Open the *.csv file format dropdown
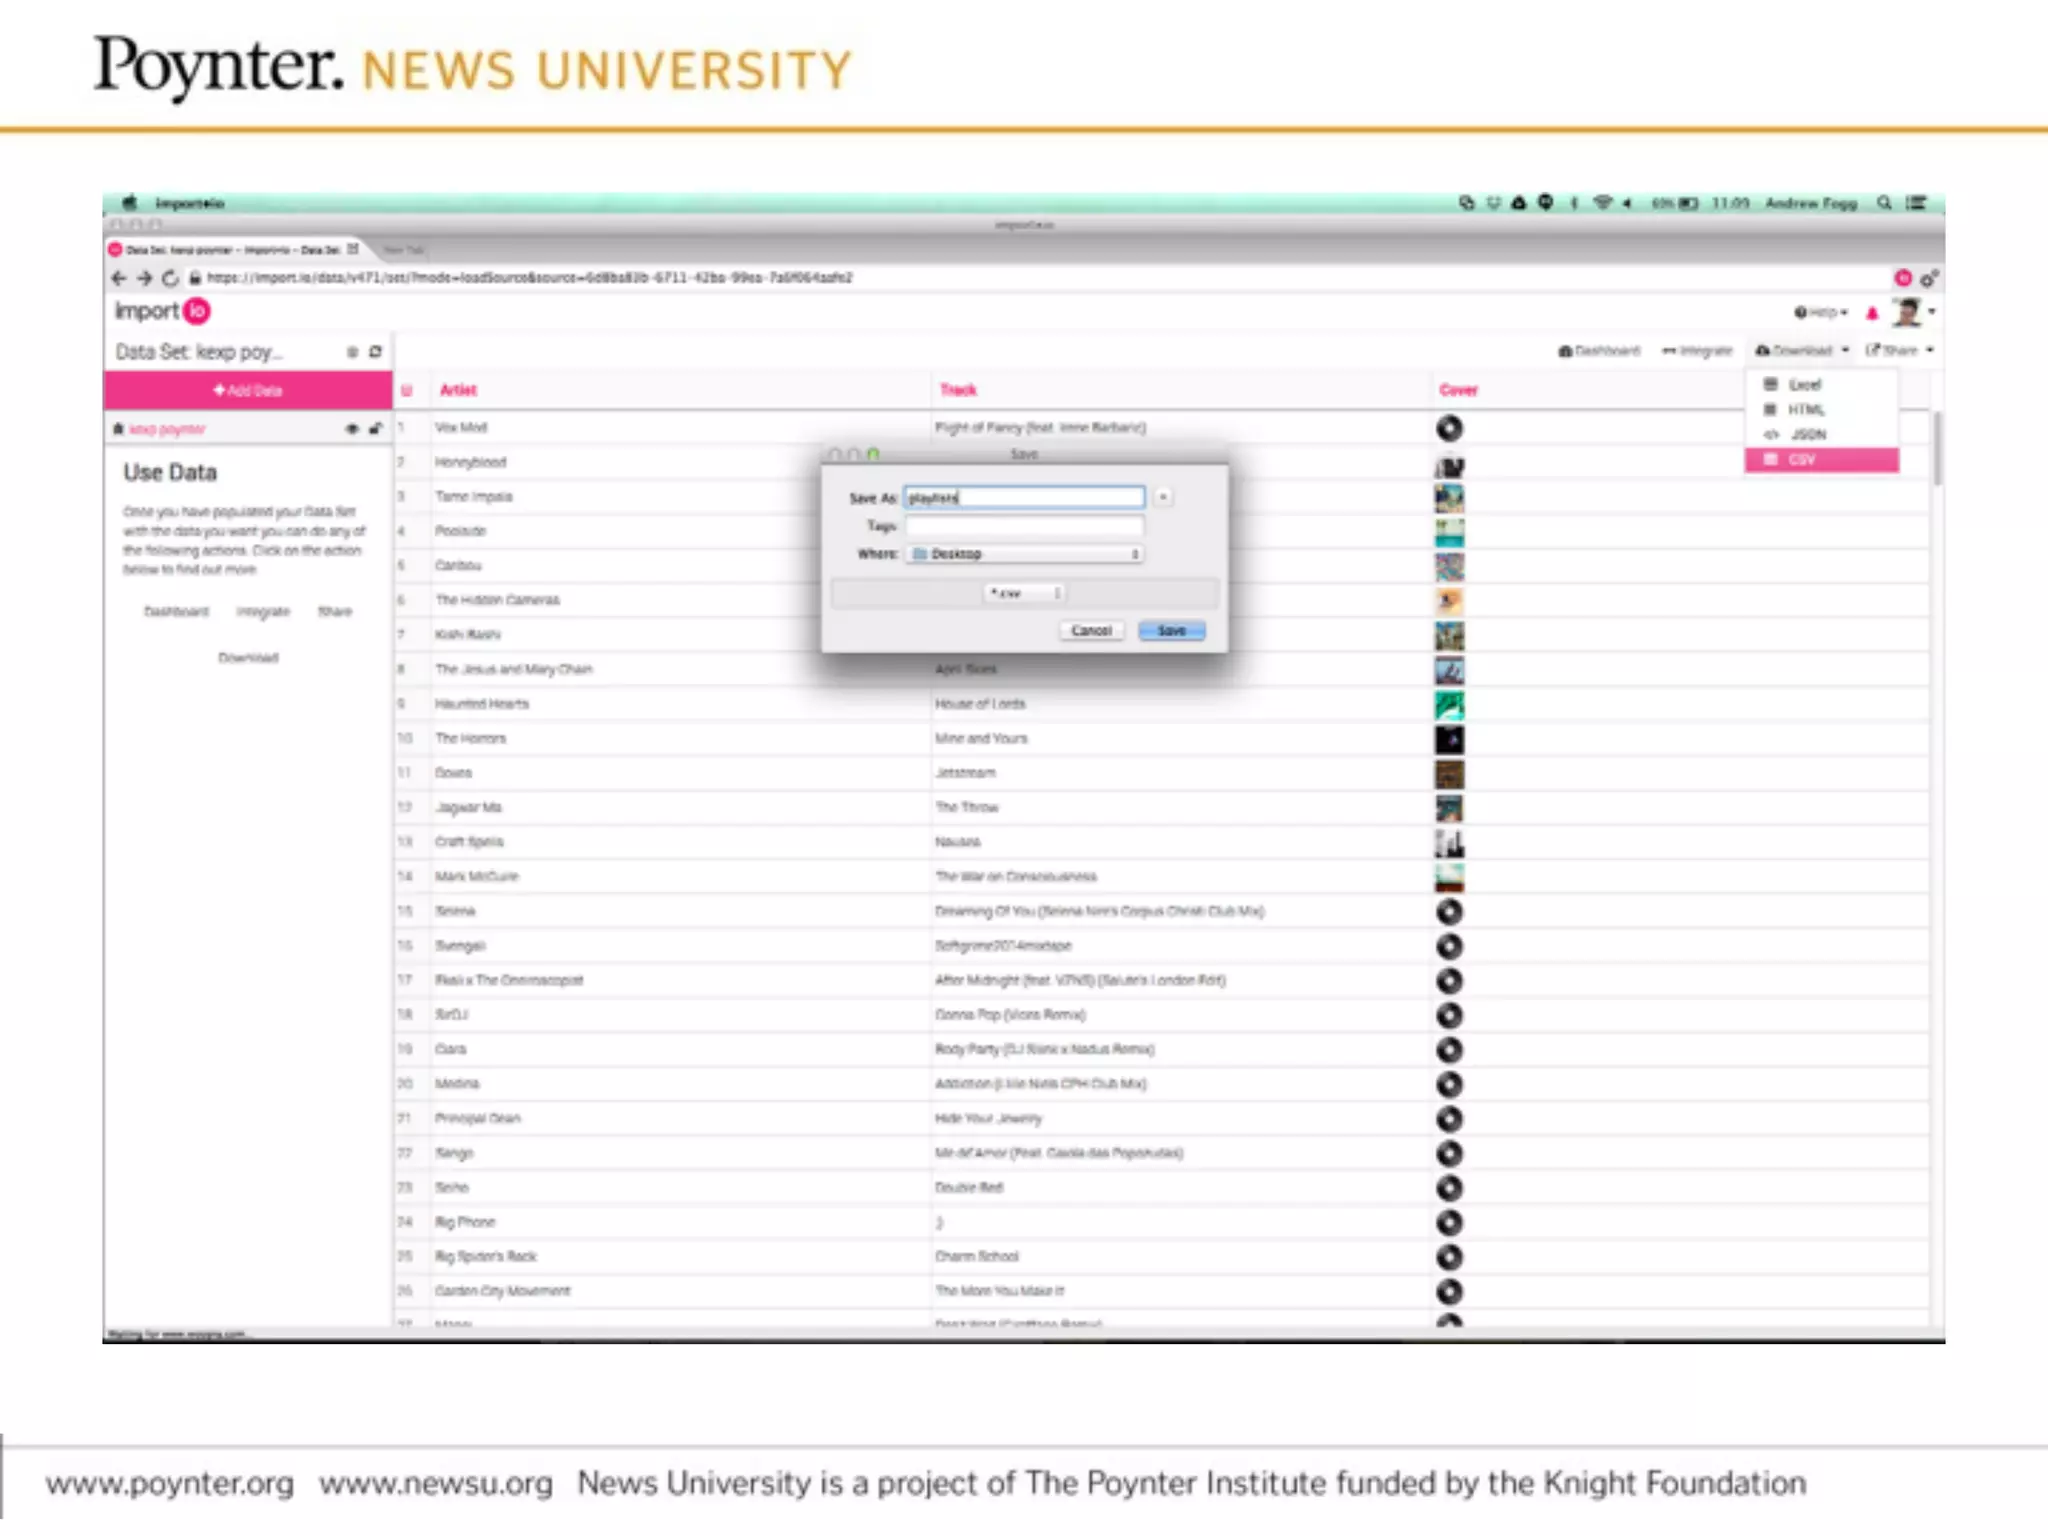 (1024, 594)
